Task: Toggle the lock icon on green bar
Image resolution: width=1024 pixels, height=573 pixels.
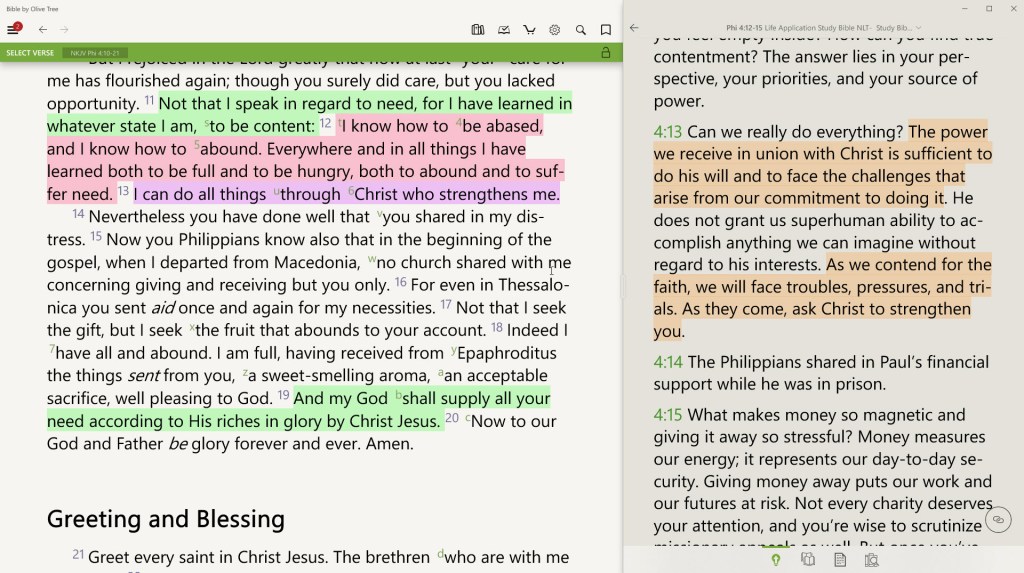Action: (605, 52)
